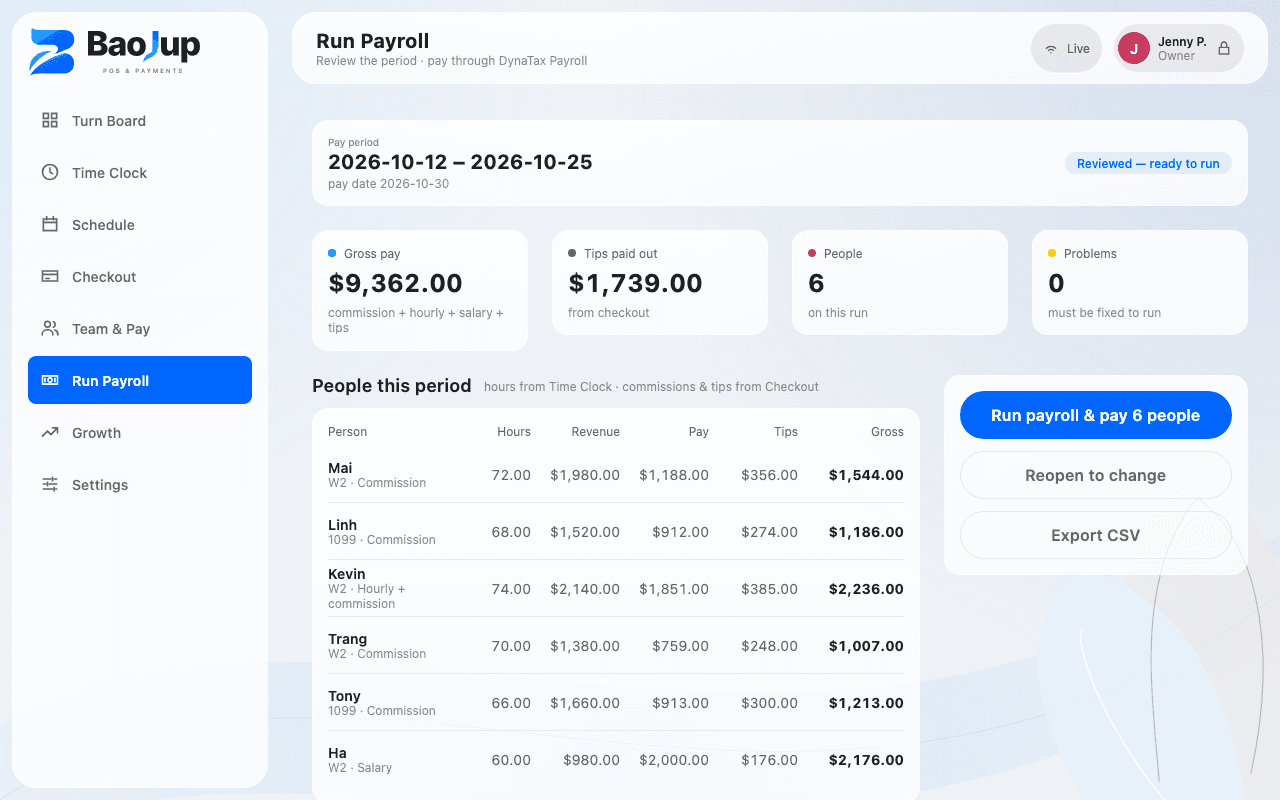Select Mai's row name
The height and width of the screenshot is (800, 1280).
[340, 468]
